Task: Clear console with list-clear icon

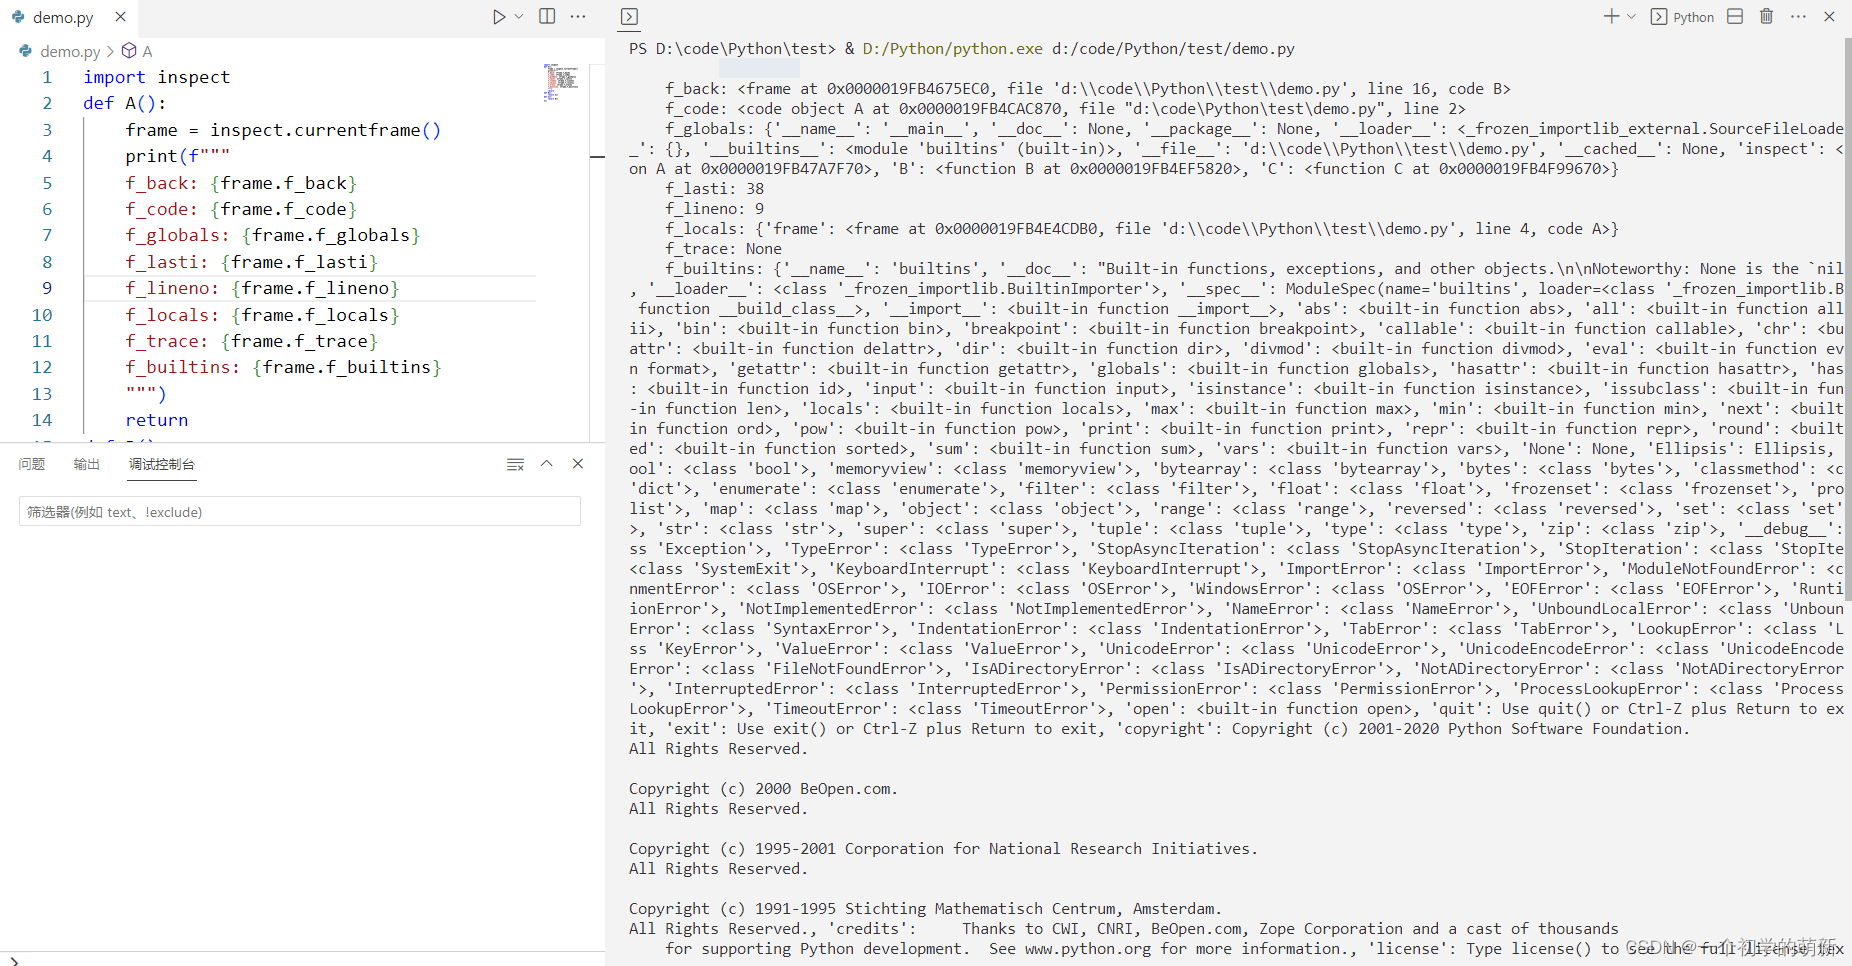Action: point(515,464)
